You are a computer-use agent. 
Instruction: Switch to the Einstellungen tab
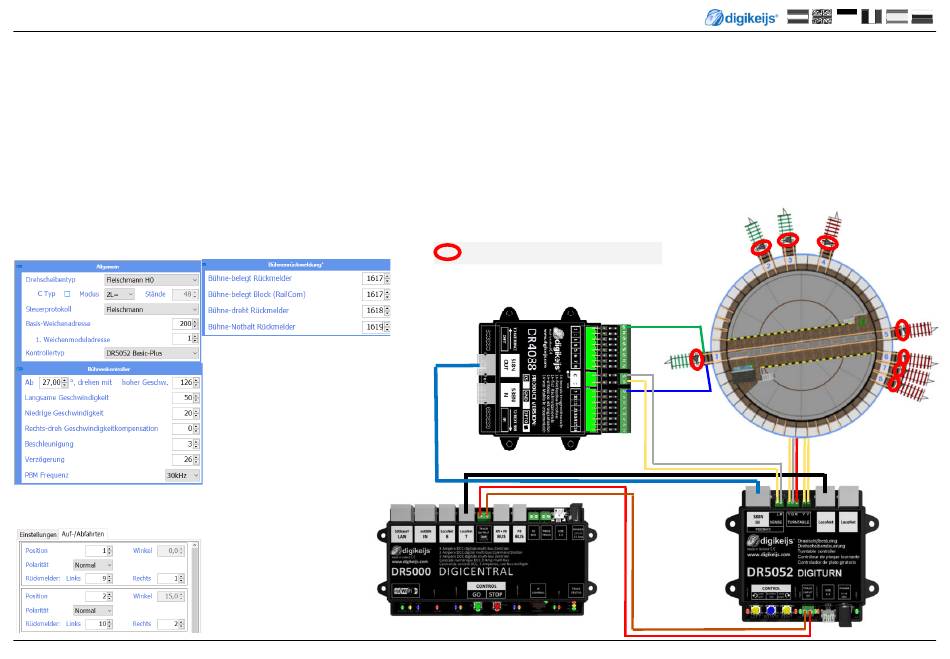(38, 534)
